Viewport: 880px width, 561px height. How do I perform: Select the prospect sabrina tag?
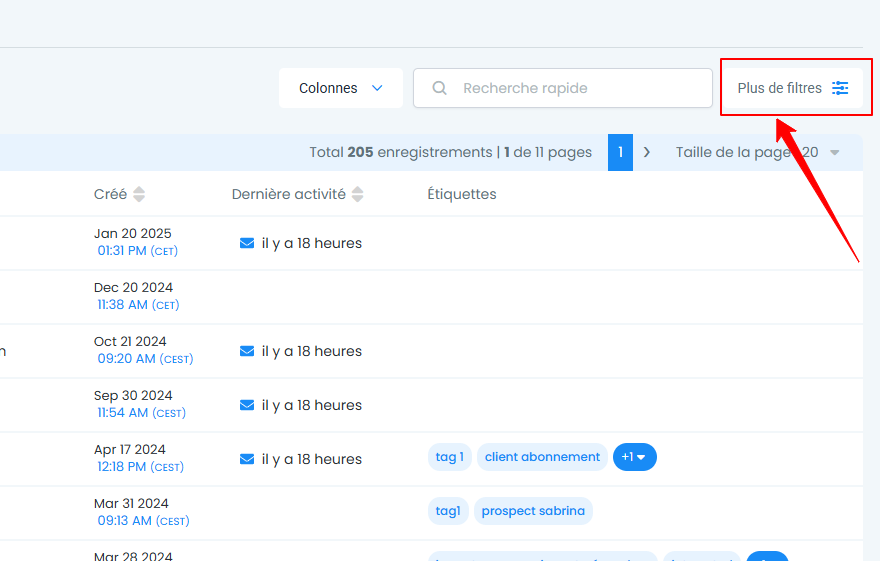click(x=533, y=511)
